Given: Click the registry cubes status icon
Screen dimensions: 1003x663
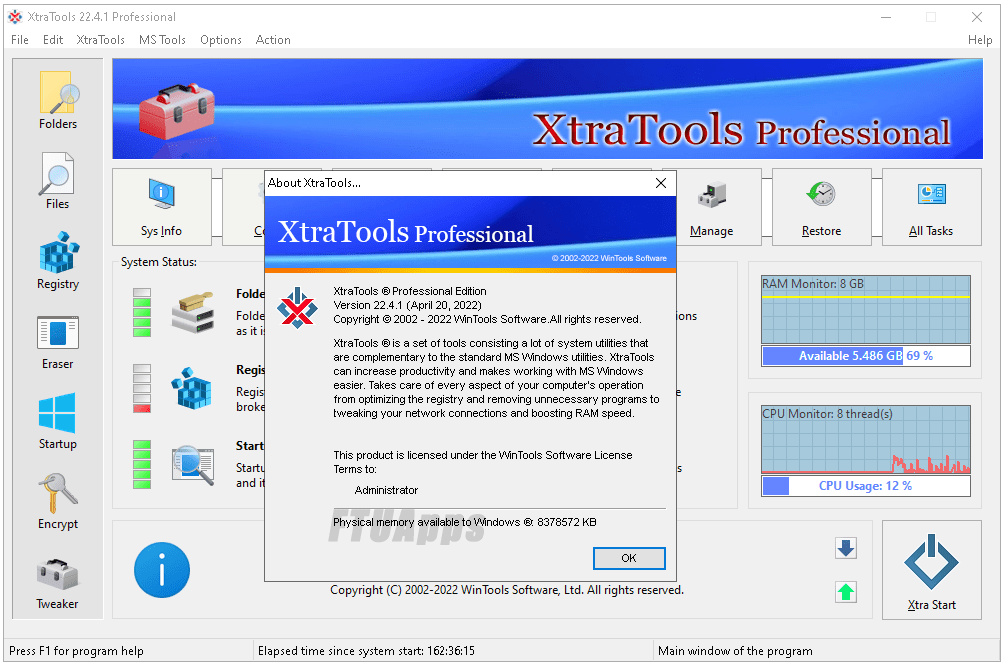Looking at the screenshot, I should click(x=191, y=388).
